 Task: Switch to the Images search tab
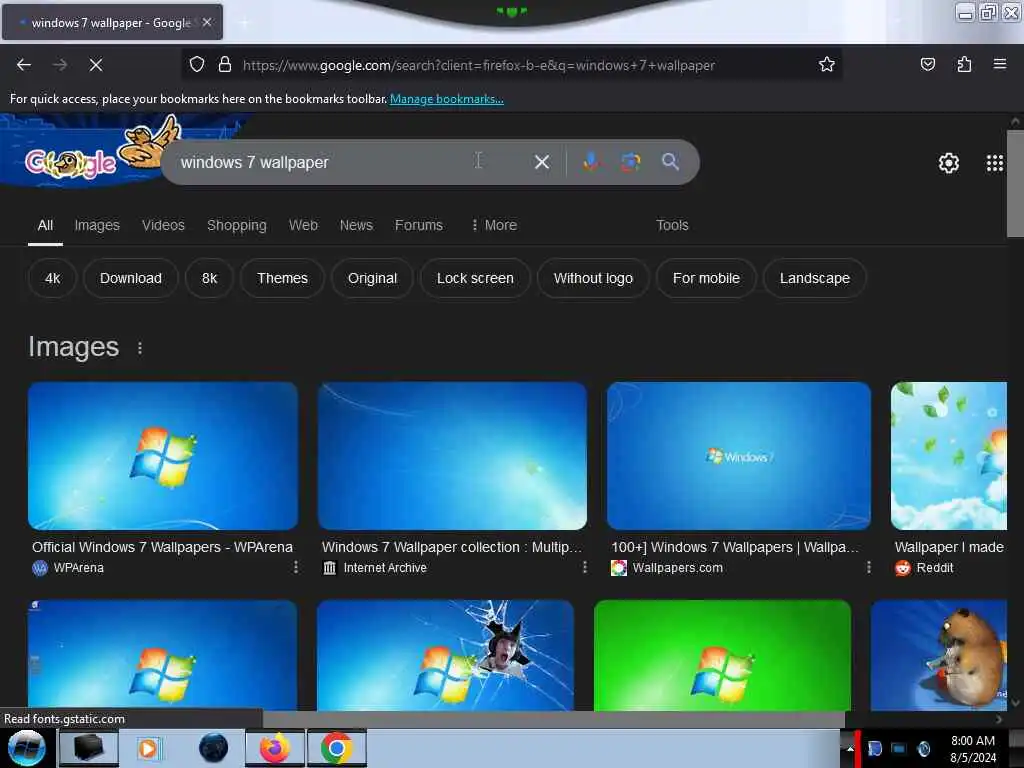click(x=97, y=225)
